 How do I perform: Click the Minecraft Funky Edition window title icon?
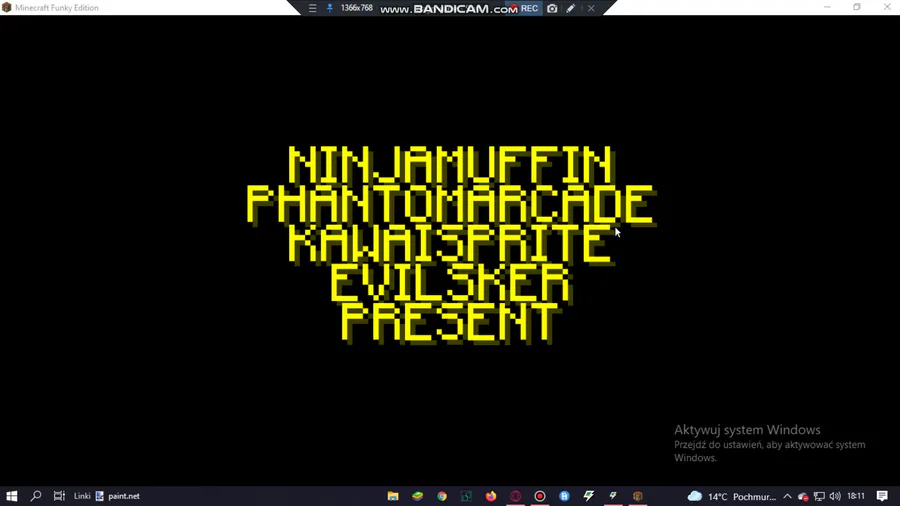[7, 7]
